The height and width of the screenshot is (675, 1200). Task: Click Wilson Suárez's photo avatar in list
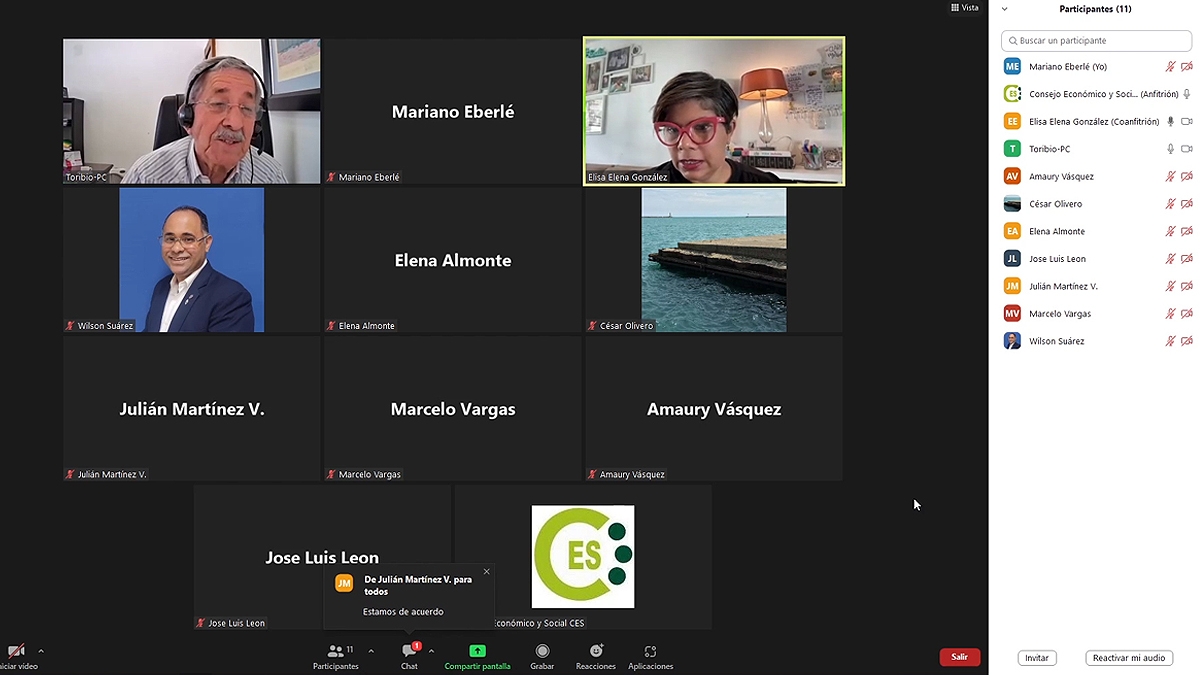pyautogui.click(x=1012, y=341)
